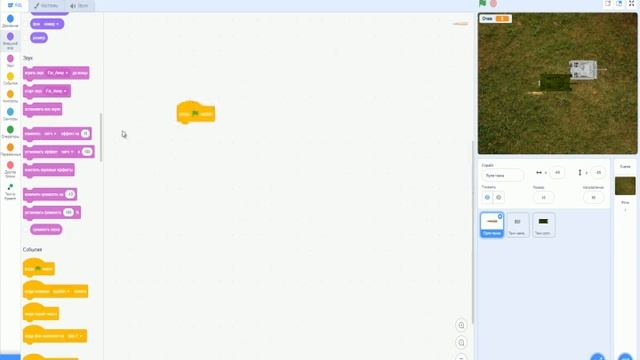Click value field in change volume by block
This screenshot has width=640, height=360.
click(70, 194)
